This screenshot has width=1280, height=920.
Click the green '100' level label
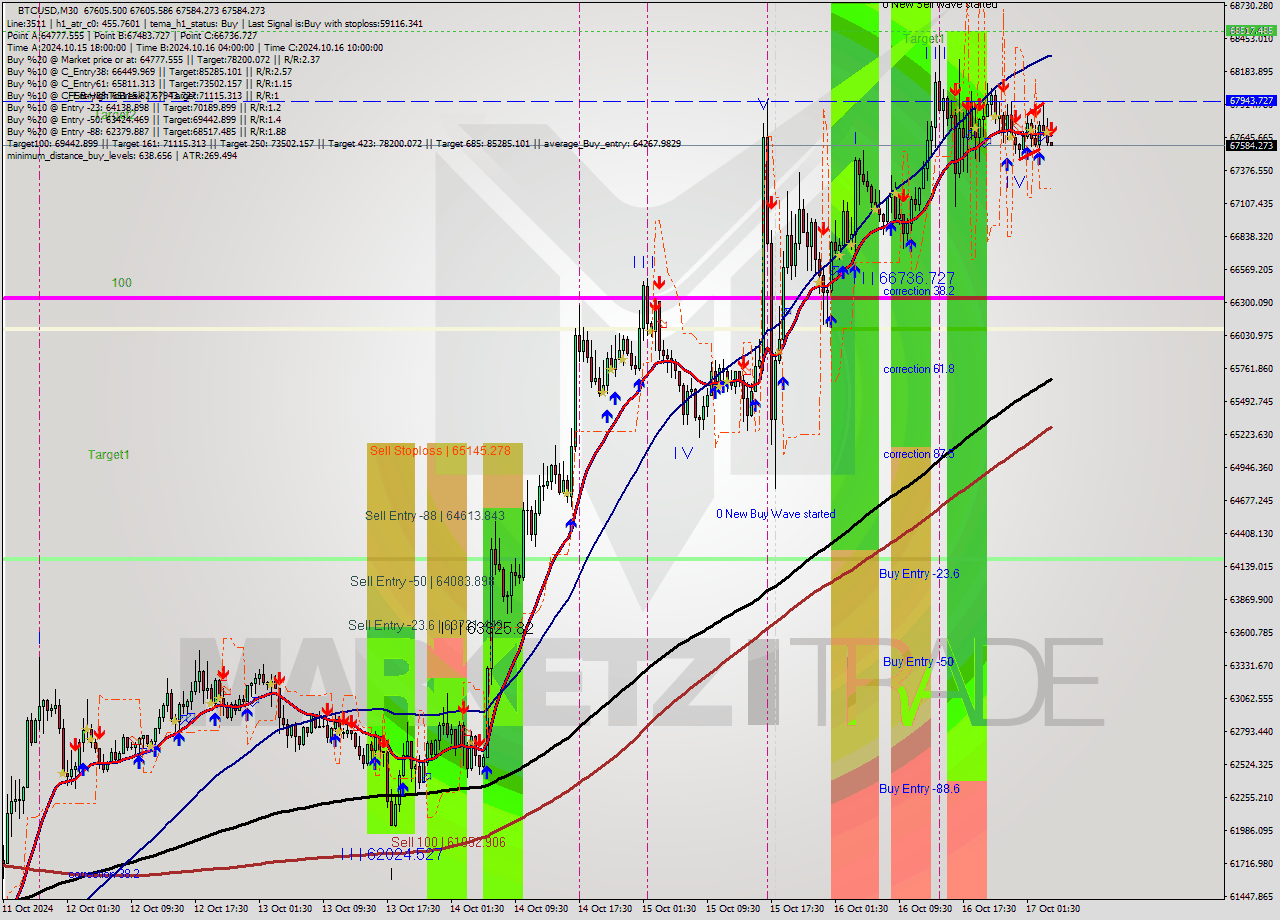tap(121, 283)
